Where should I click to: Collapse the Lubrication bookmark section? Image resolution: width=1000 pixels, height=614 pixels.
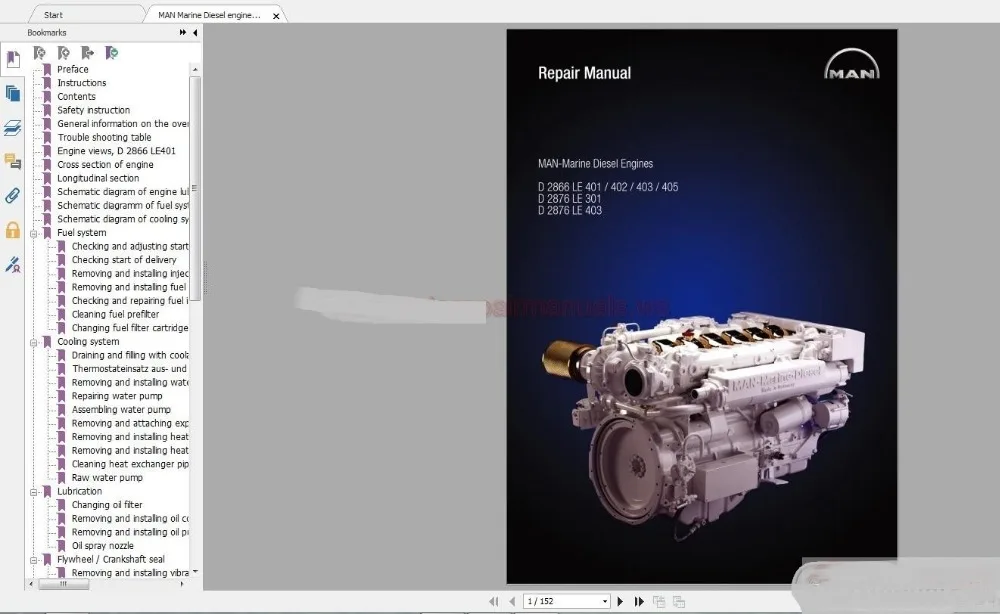pyautogui.click(x=35, y=491)
